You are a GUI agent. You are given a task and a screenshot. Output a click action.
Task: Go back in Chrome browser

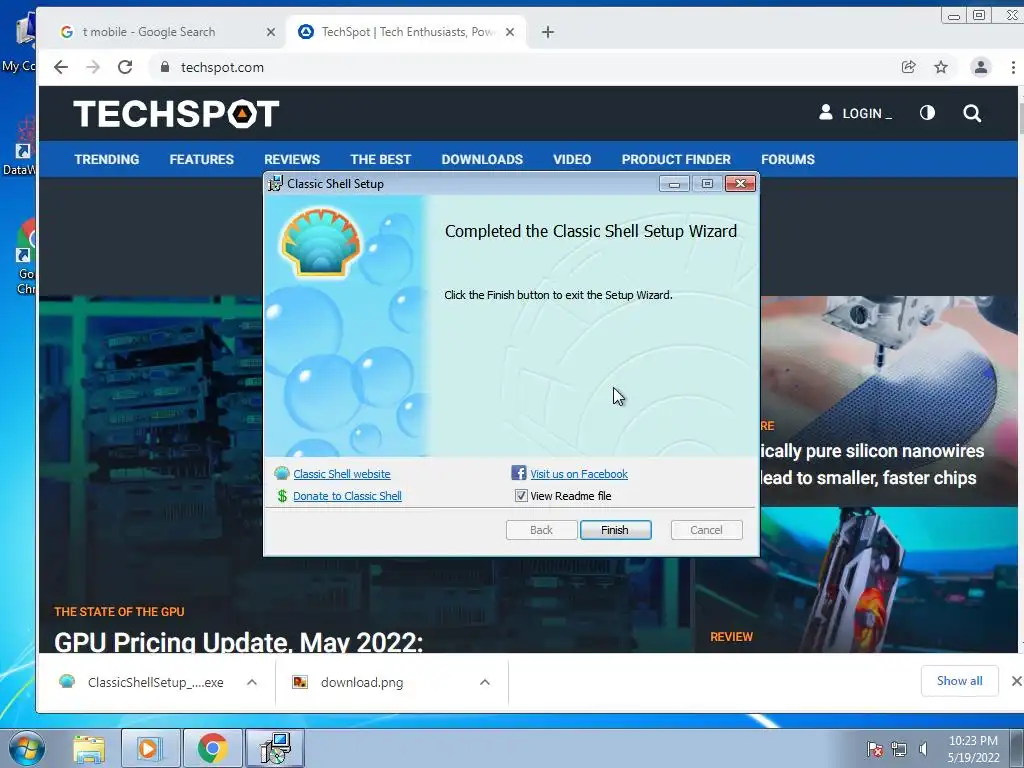point(61,67)
